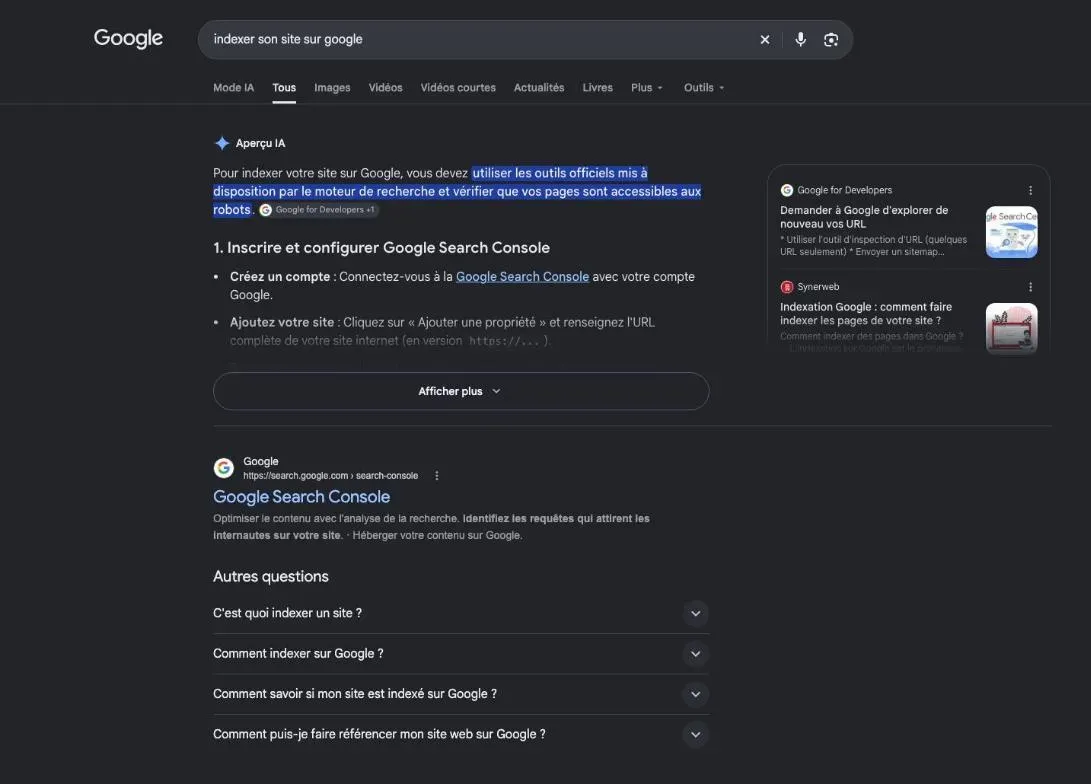1091x784 pixels.
Task: Click the Google favicon of Search Console result
Action: coord(223,467)
